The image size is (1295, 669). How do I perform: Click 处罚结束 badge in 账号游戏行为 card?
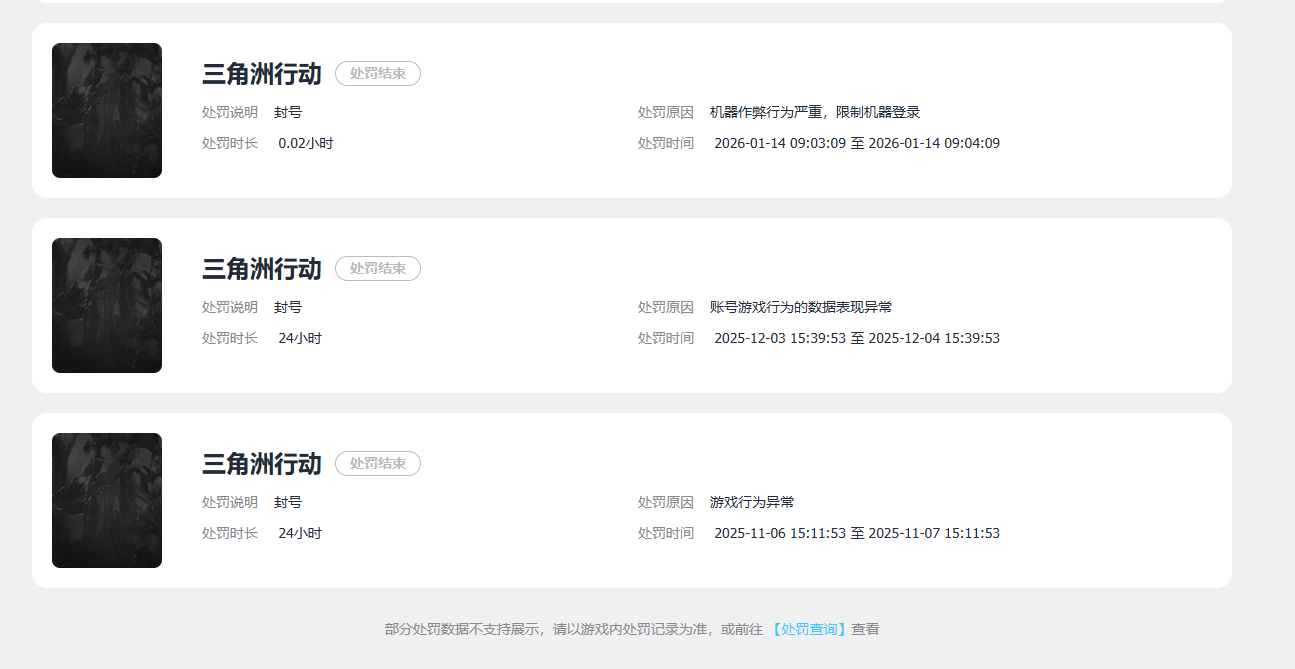point(378,268)
